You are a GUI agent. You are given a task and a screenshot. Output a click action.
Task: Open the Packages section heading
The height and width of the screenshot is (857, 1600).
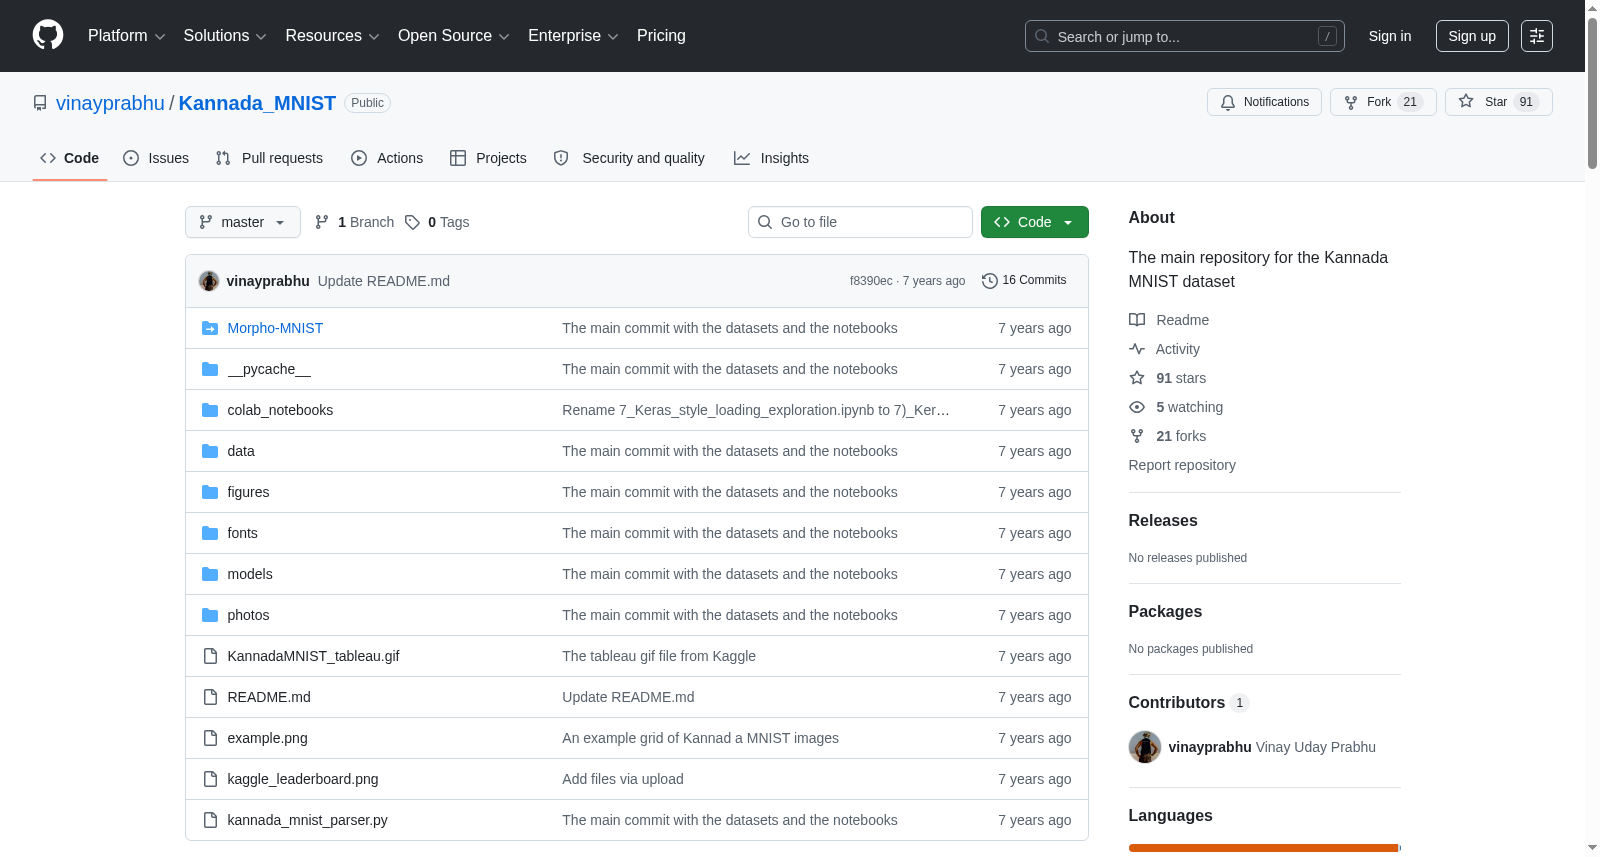click(x=1165, y=611)
